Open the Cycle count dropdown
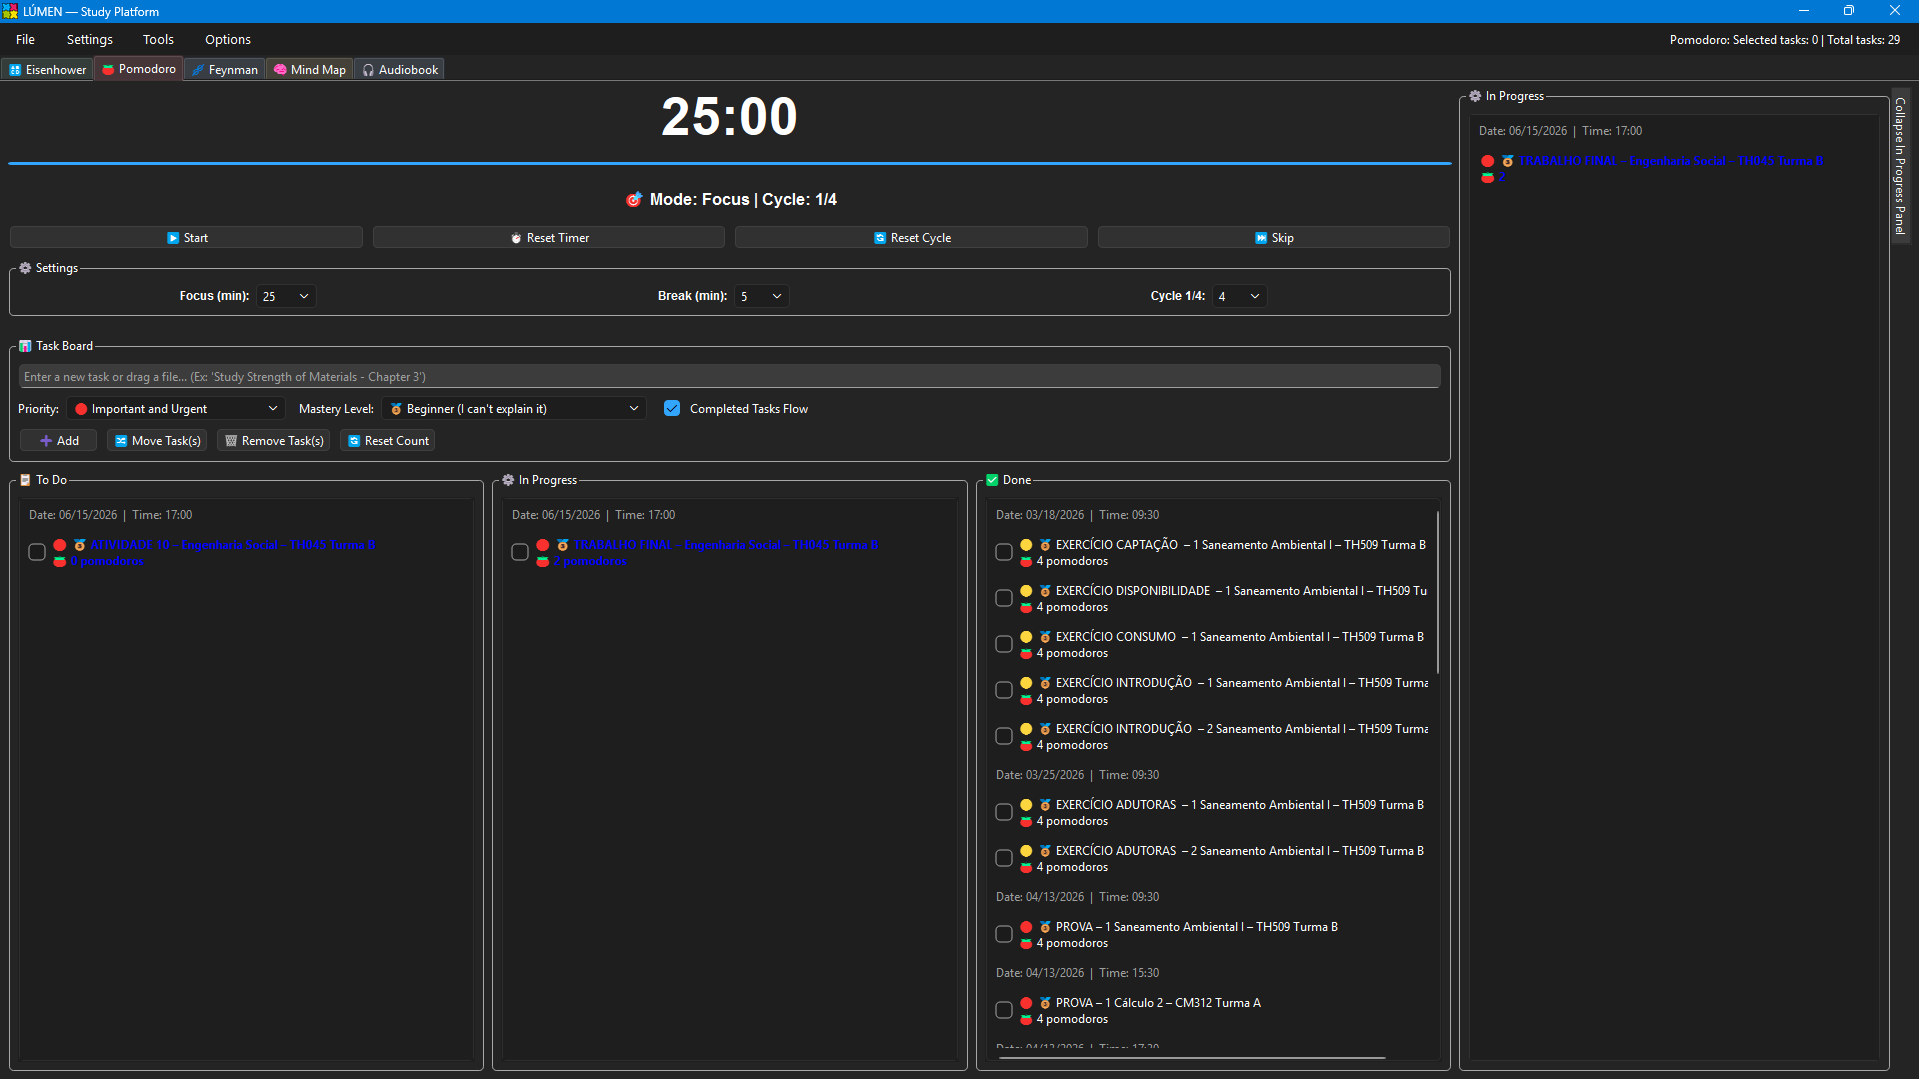 pyautogui.click(x=1239, y=296)
